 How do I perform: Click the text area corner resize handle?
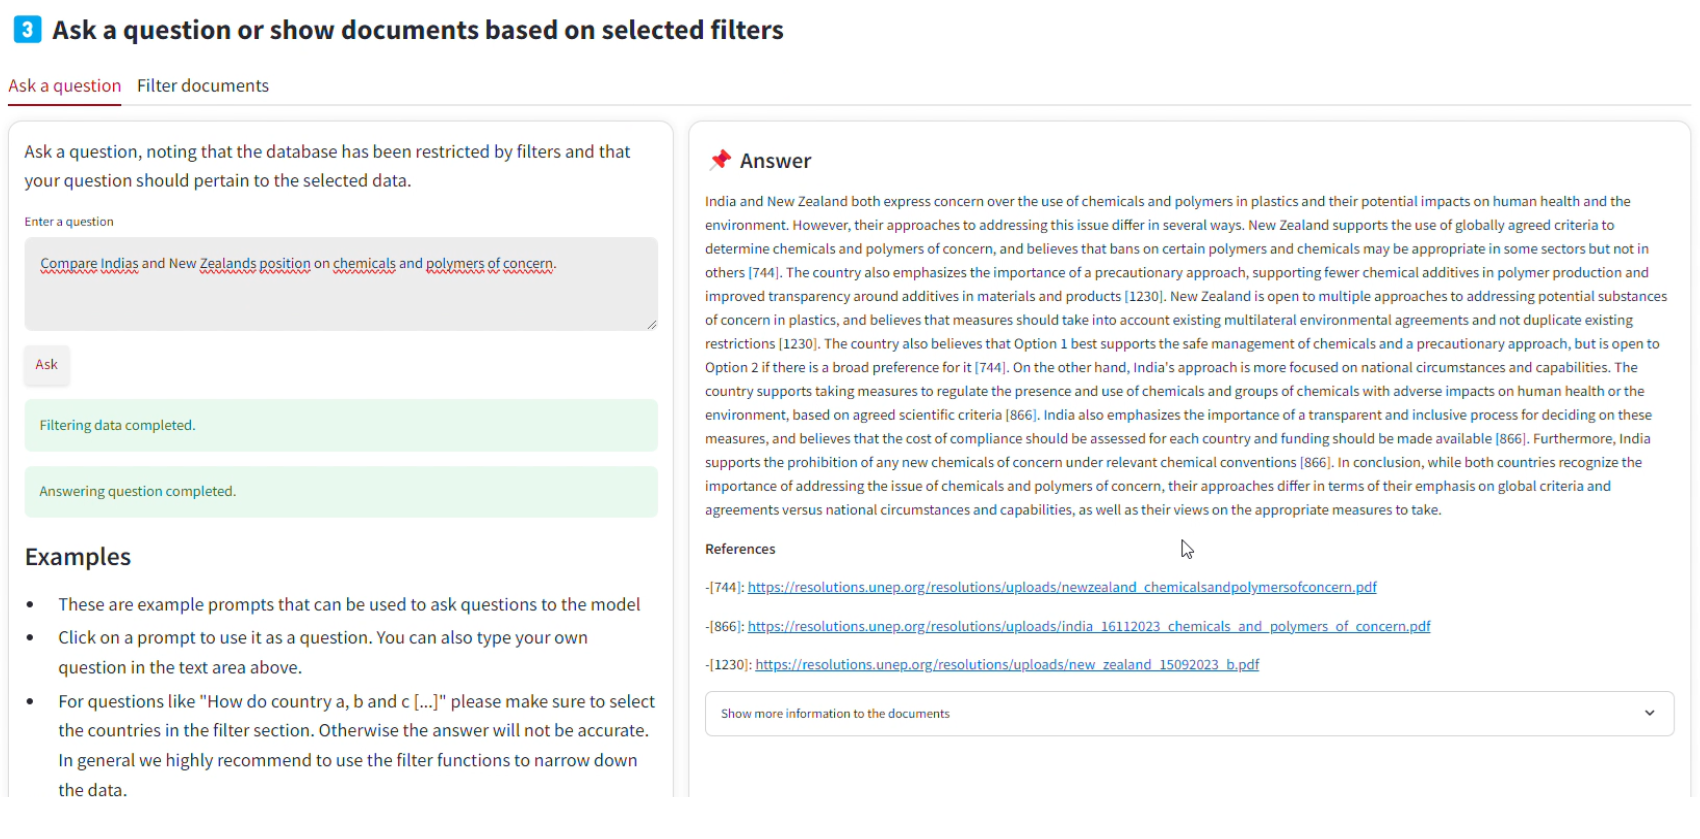[652, 324]
